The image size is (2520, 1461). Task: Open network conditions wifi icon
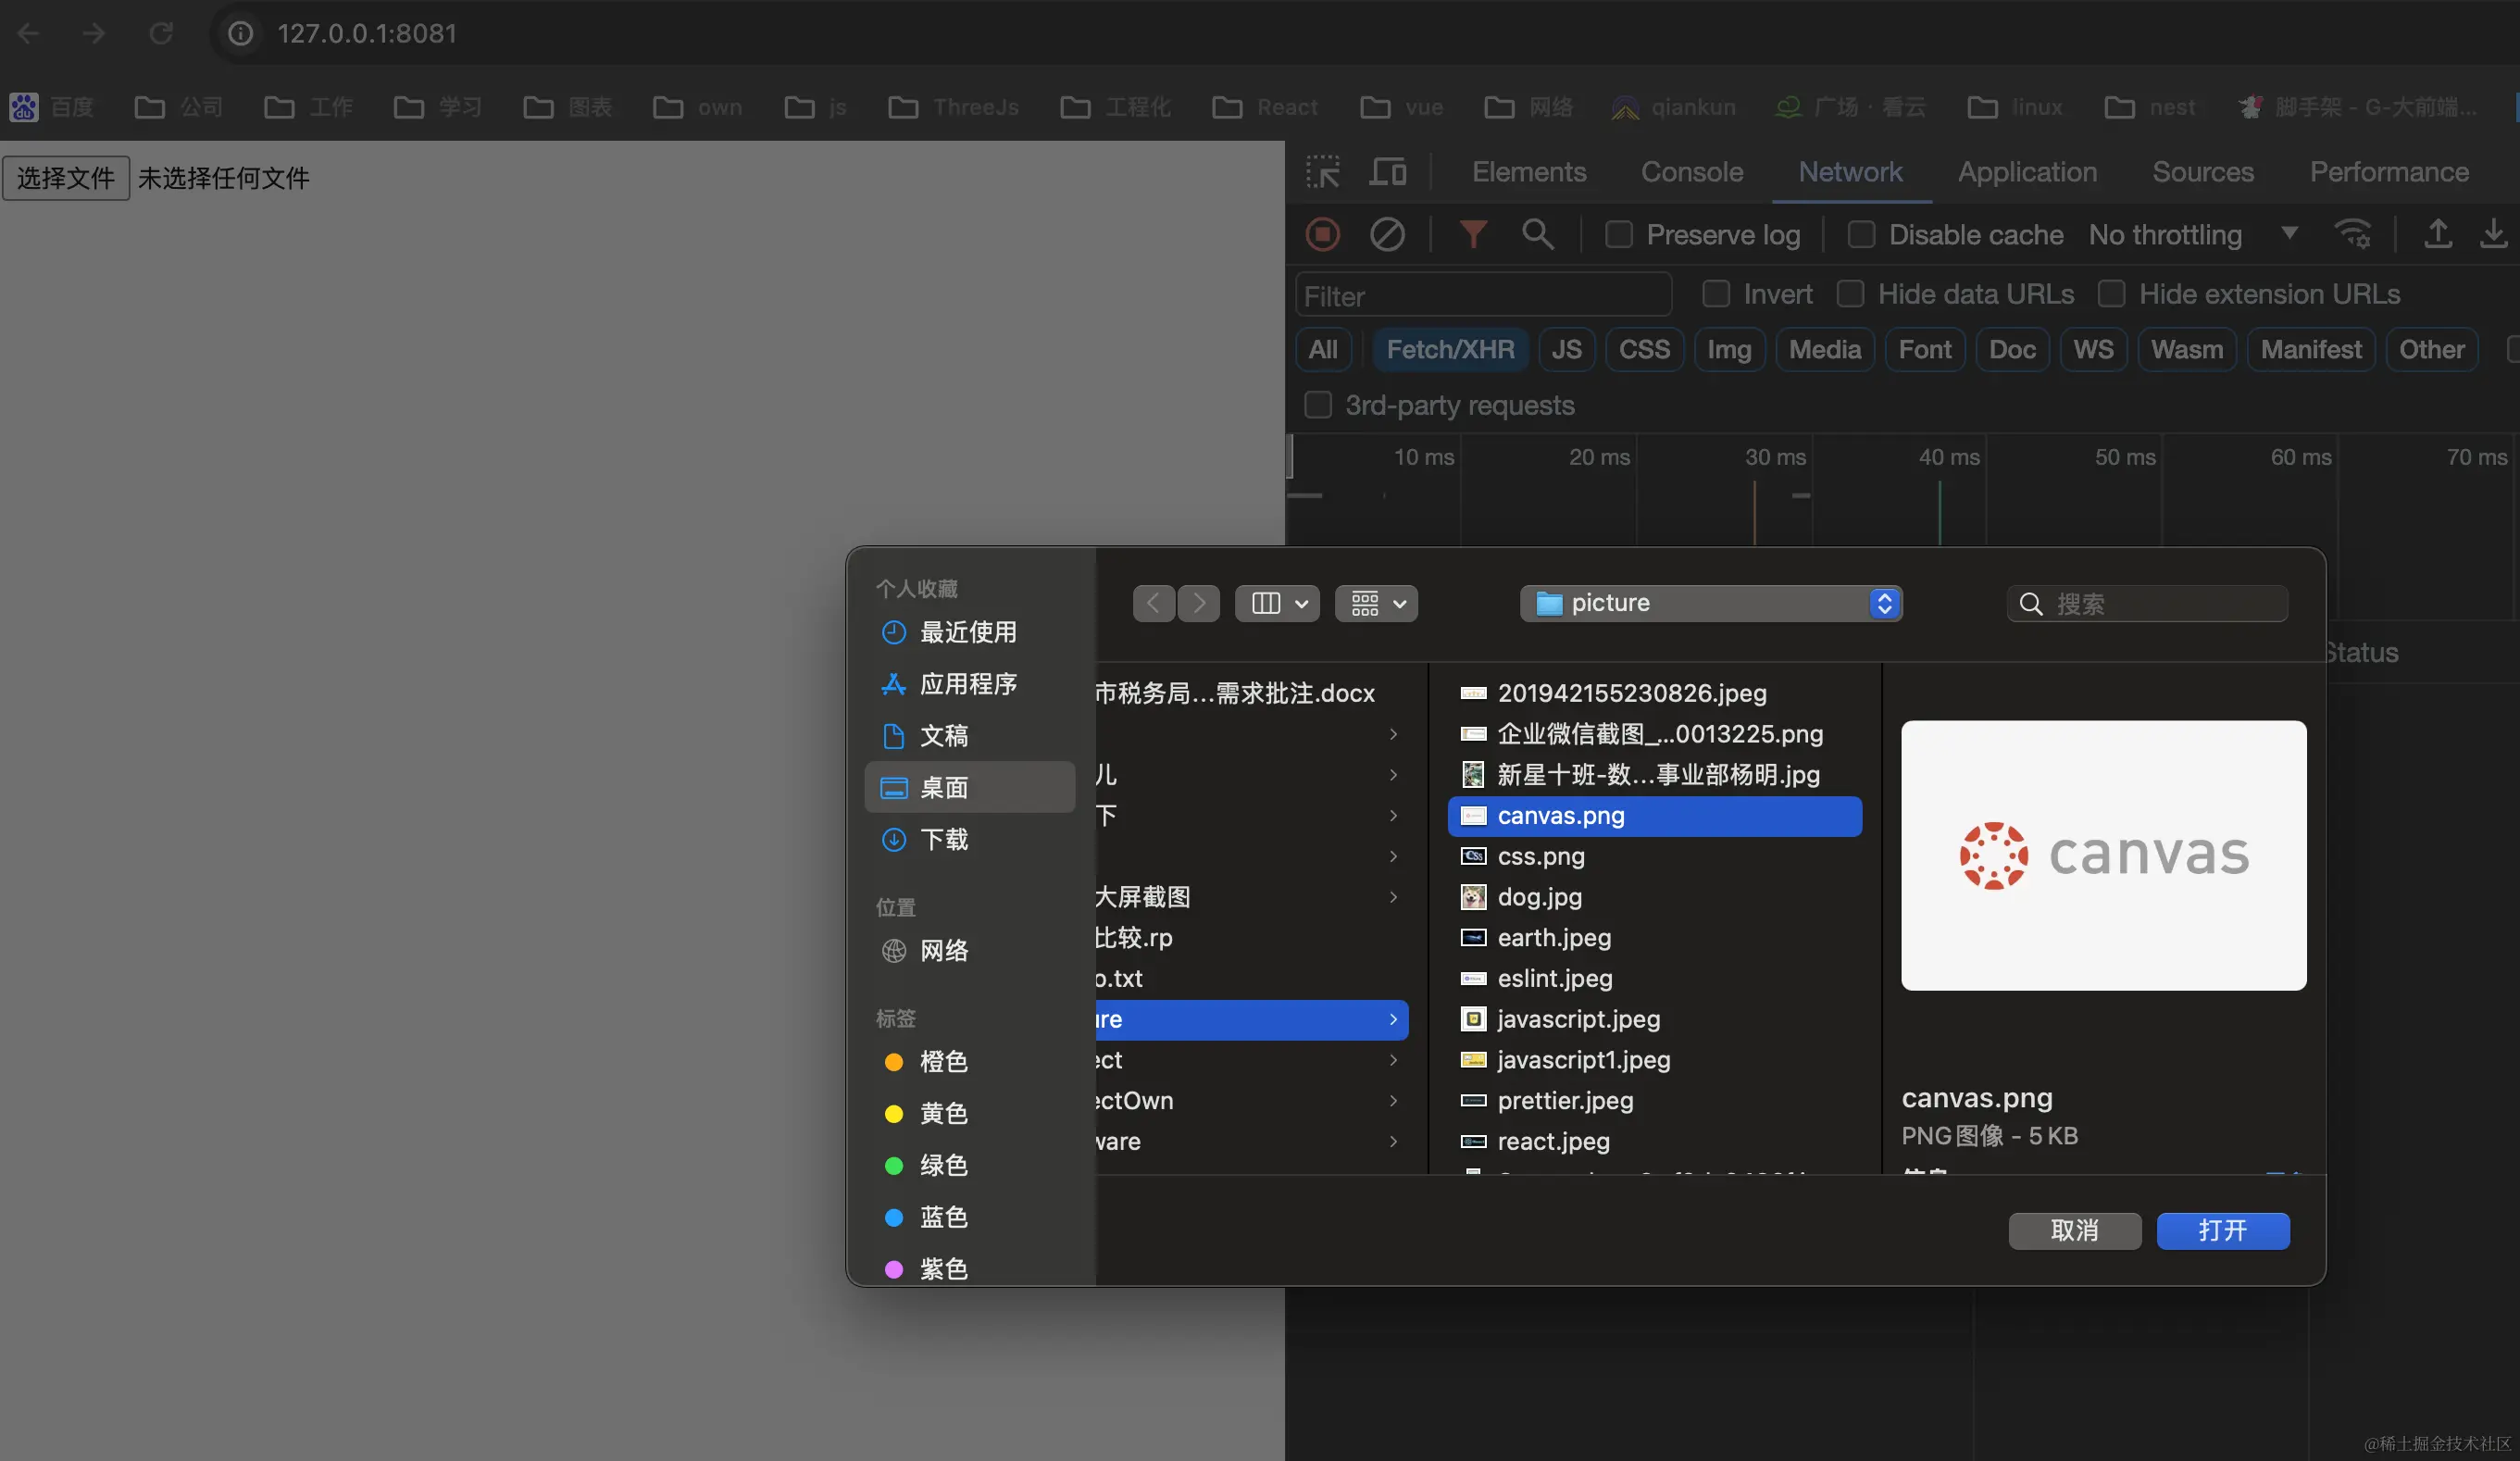coord(2353,234)
